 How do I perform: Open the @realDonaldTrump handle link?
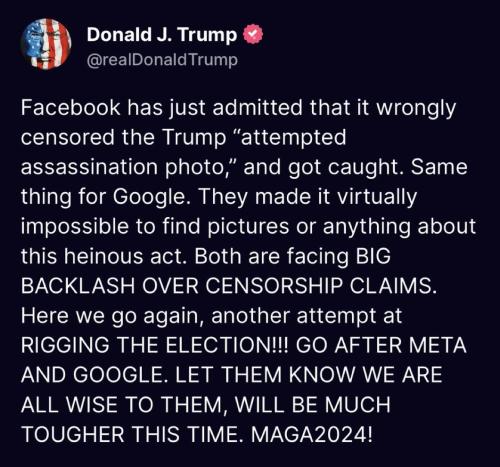tap(162, 60)
